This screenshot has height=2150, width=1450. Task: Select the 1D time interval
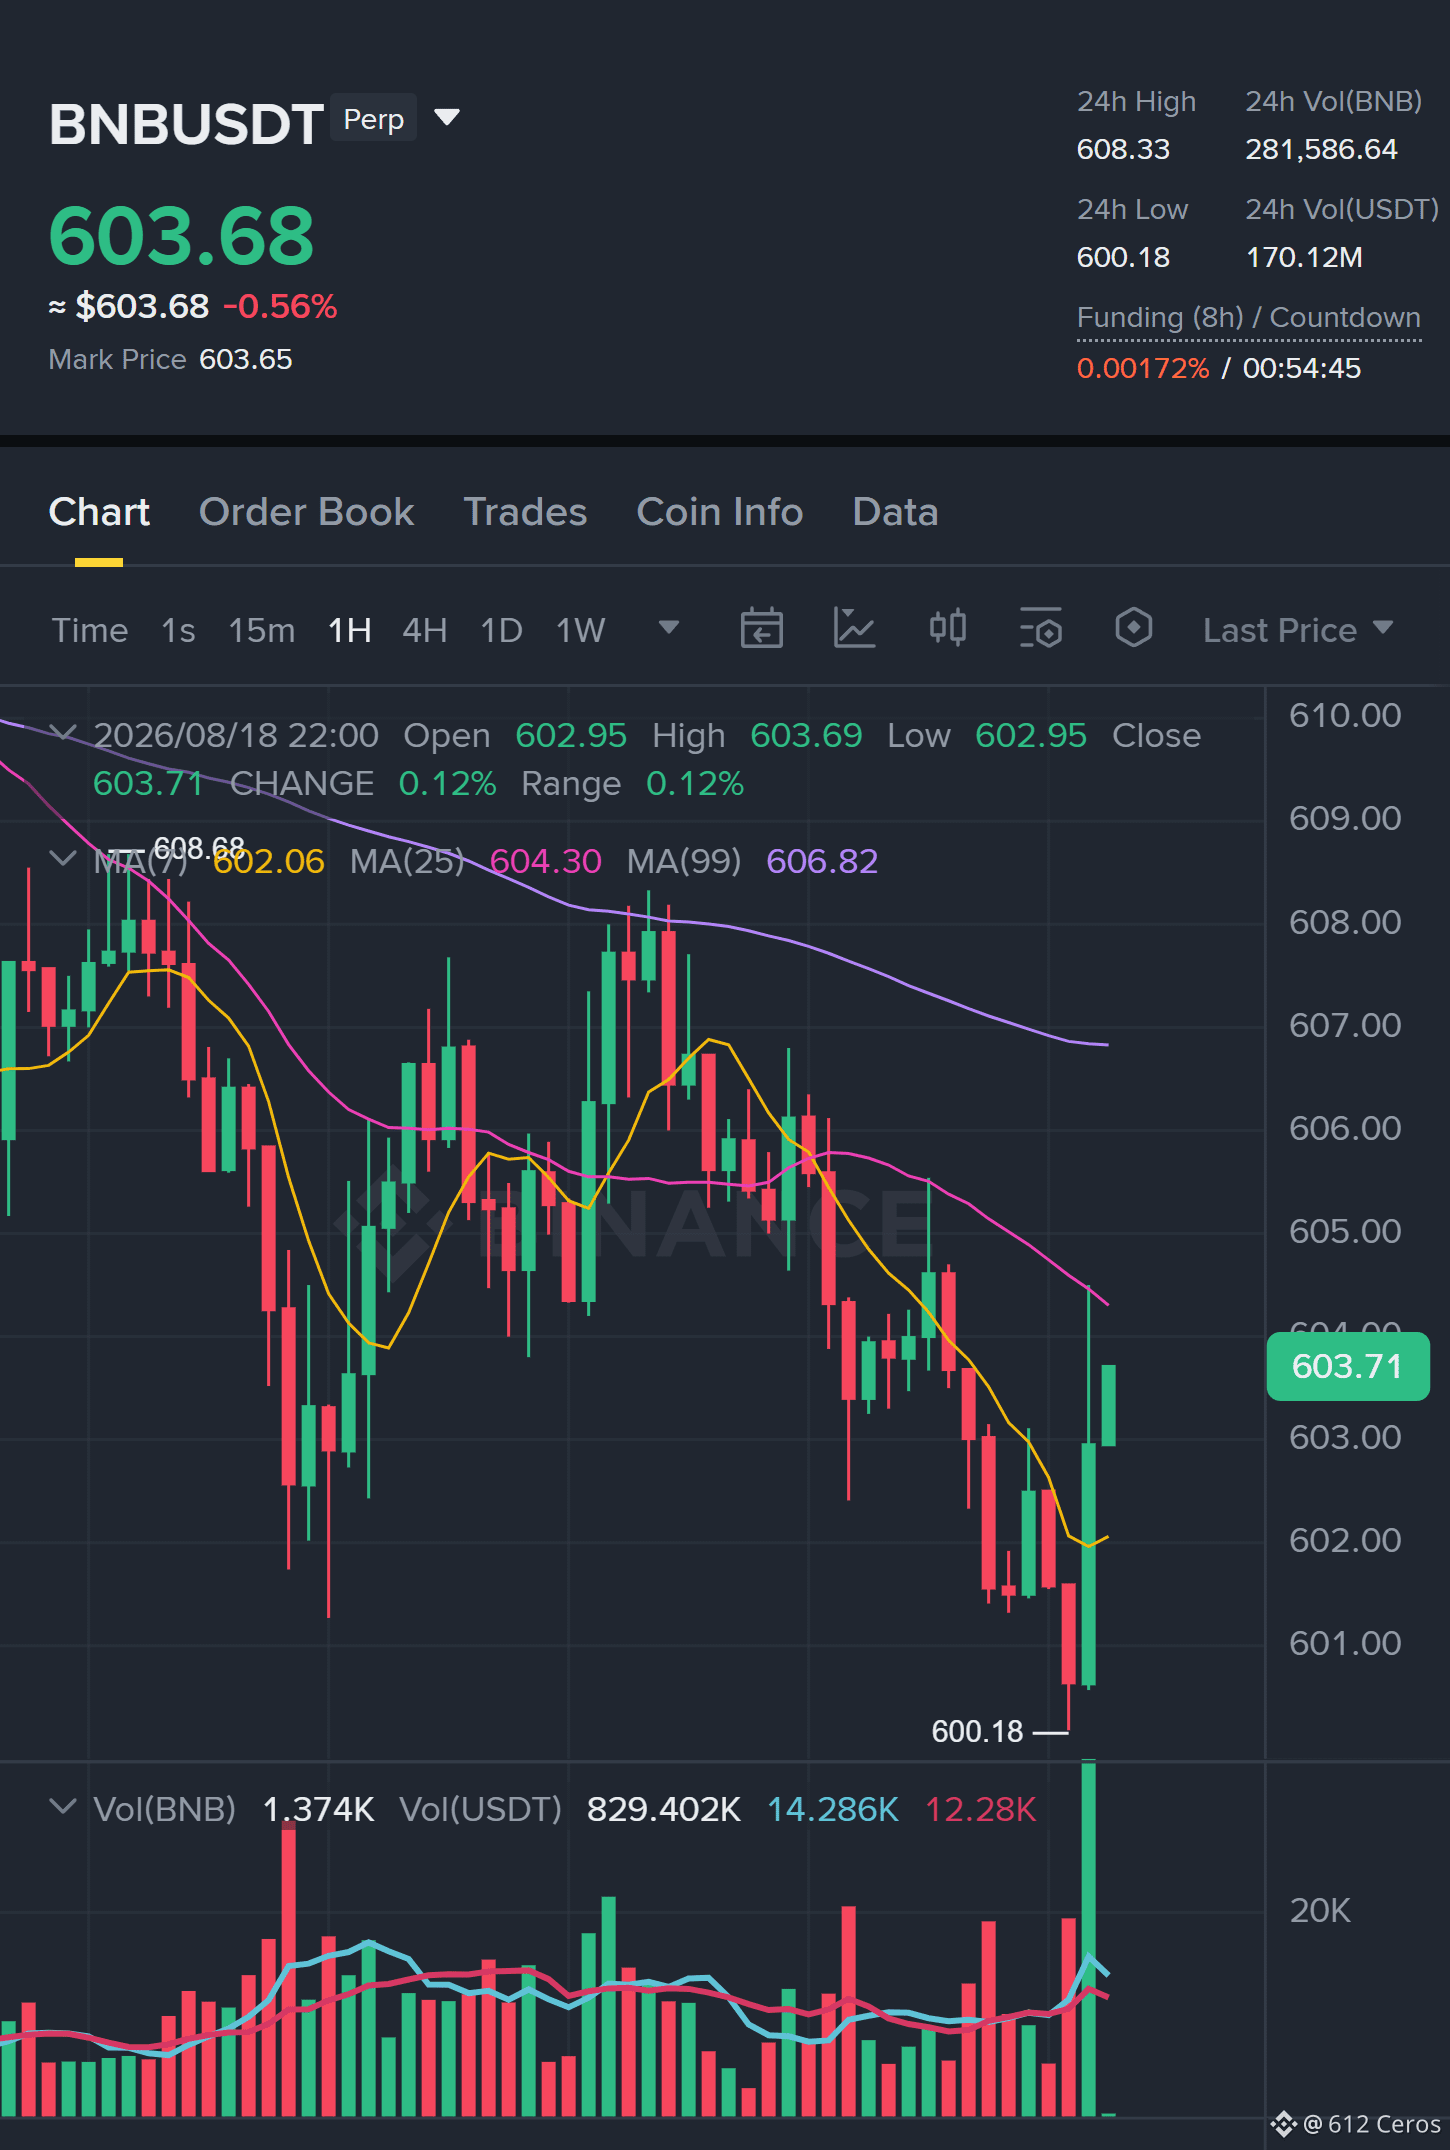click(502, 630)
